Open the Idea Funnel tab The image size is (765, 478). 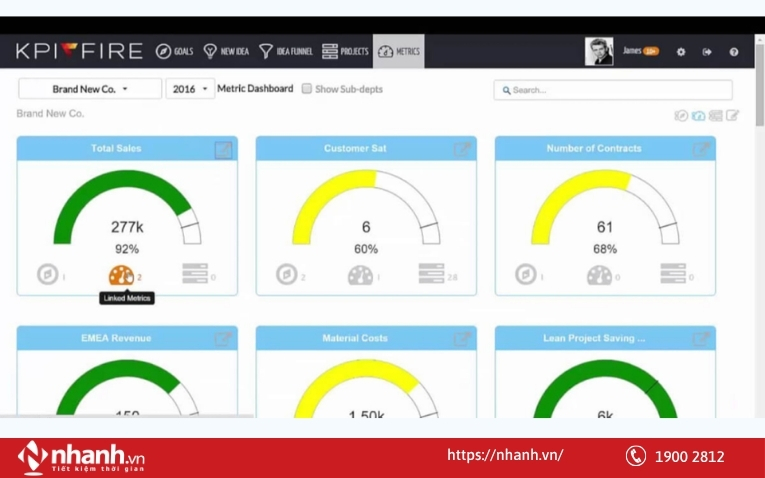point(286,51)
